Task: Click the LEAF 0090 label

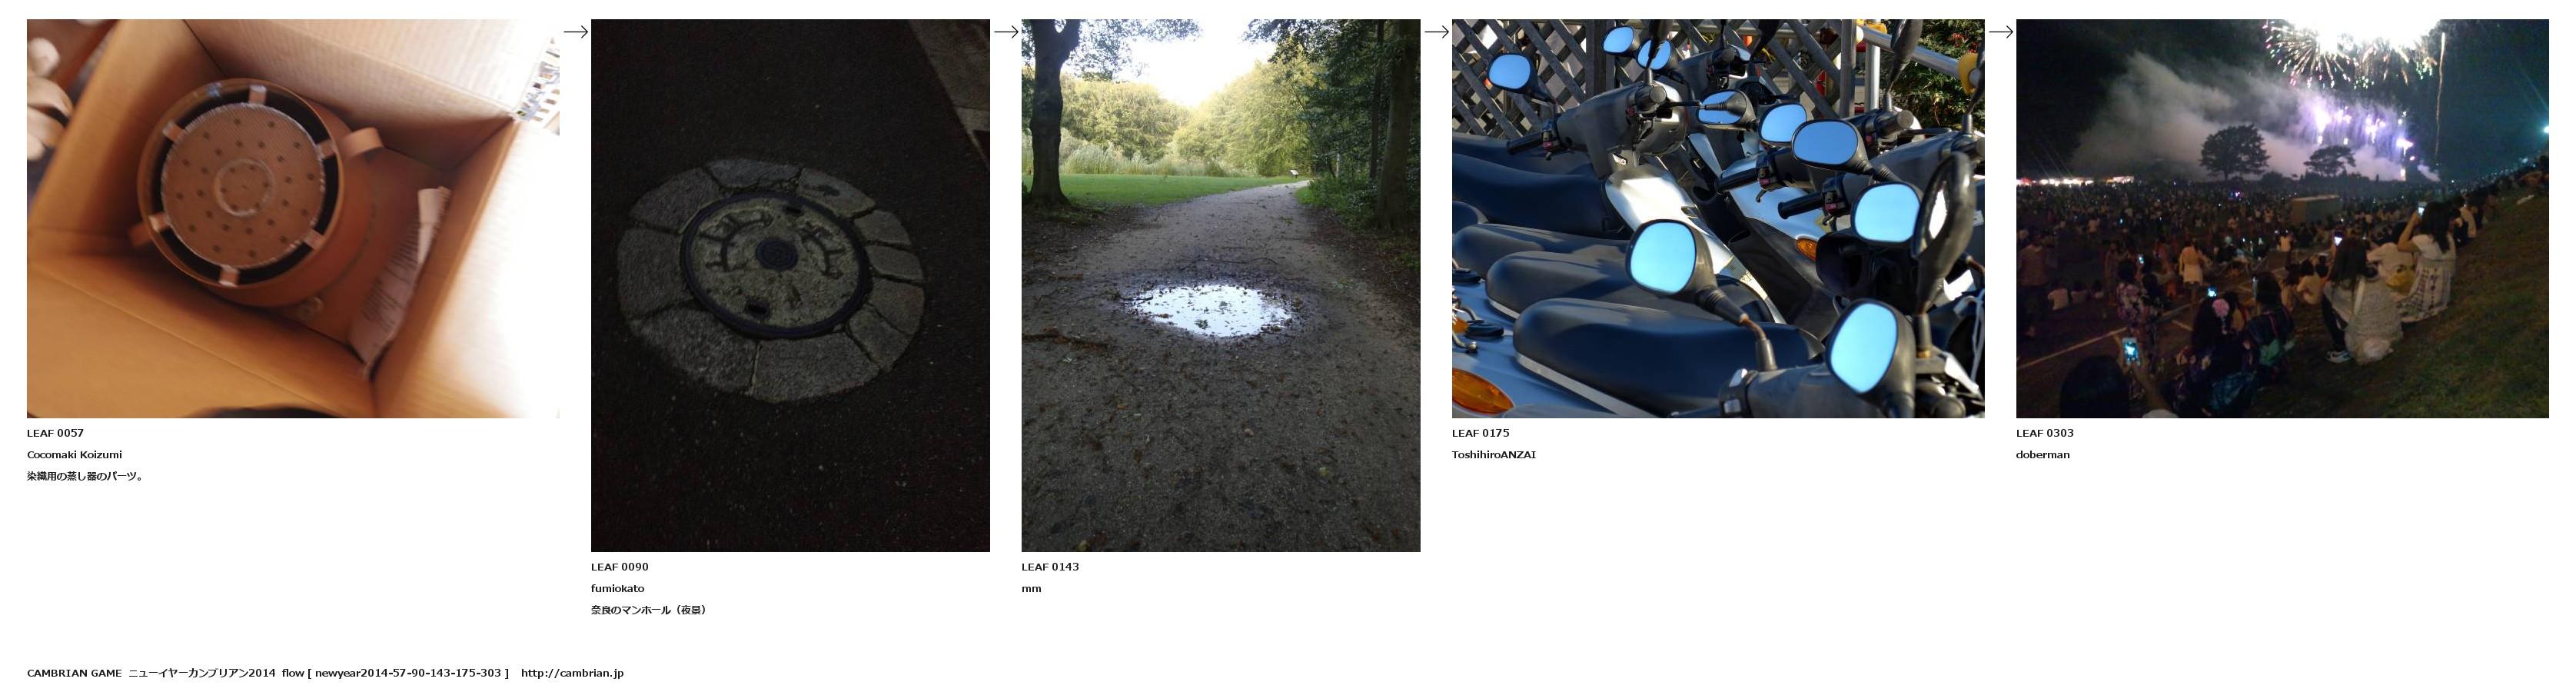Action: point(619,567)
